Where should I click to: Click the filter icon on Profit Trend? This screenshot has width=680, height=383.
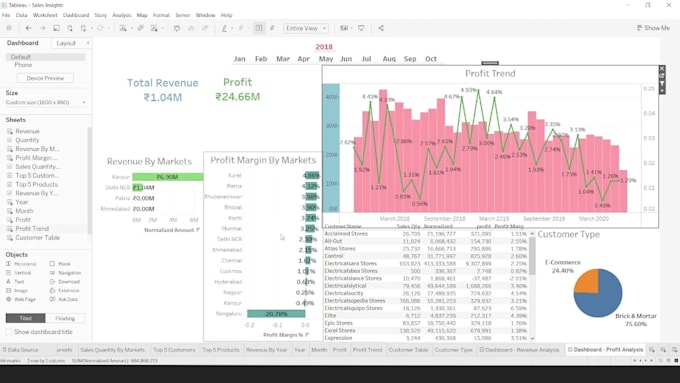click(662, 83)
